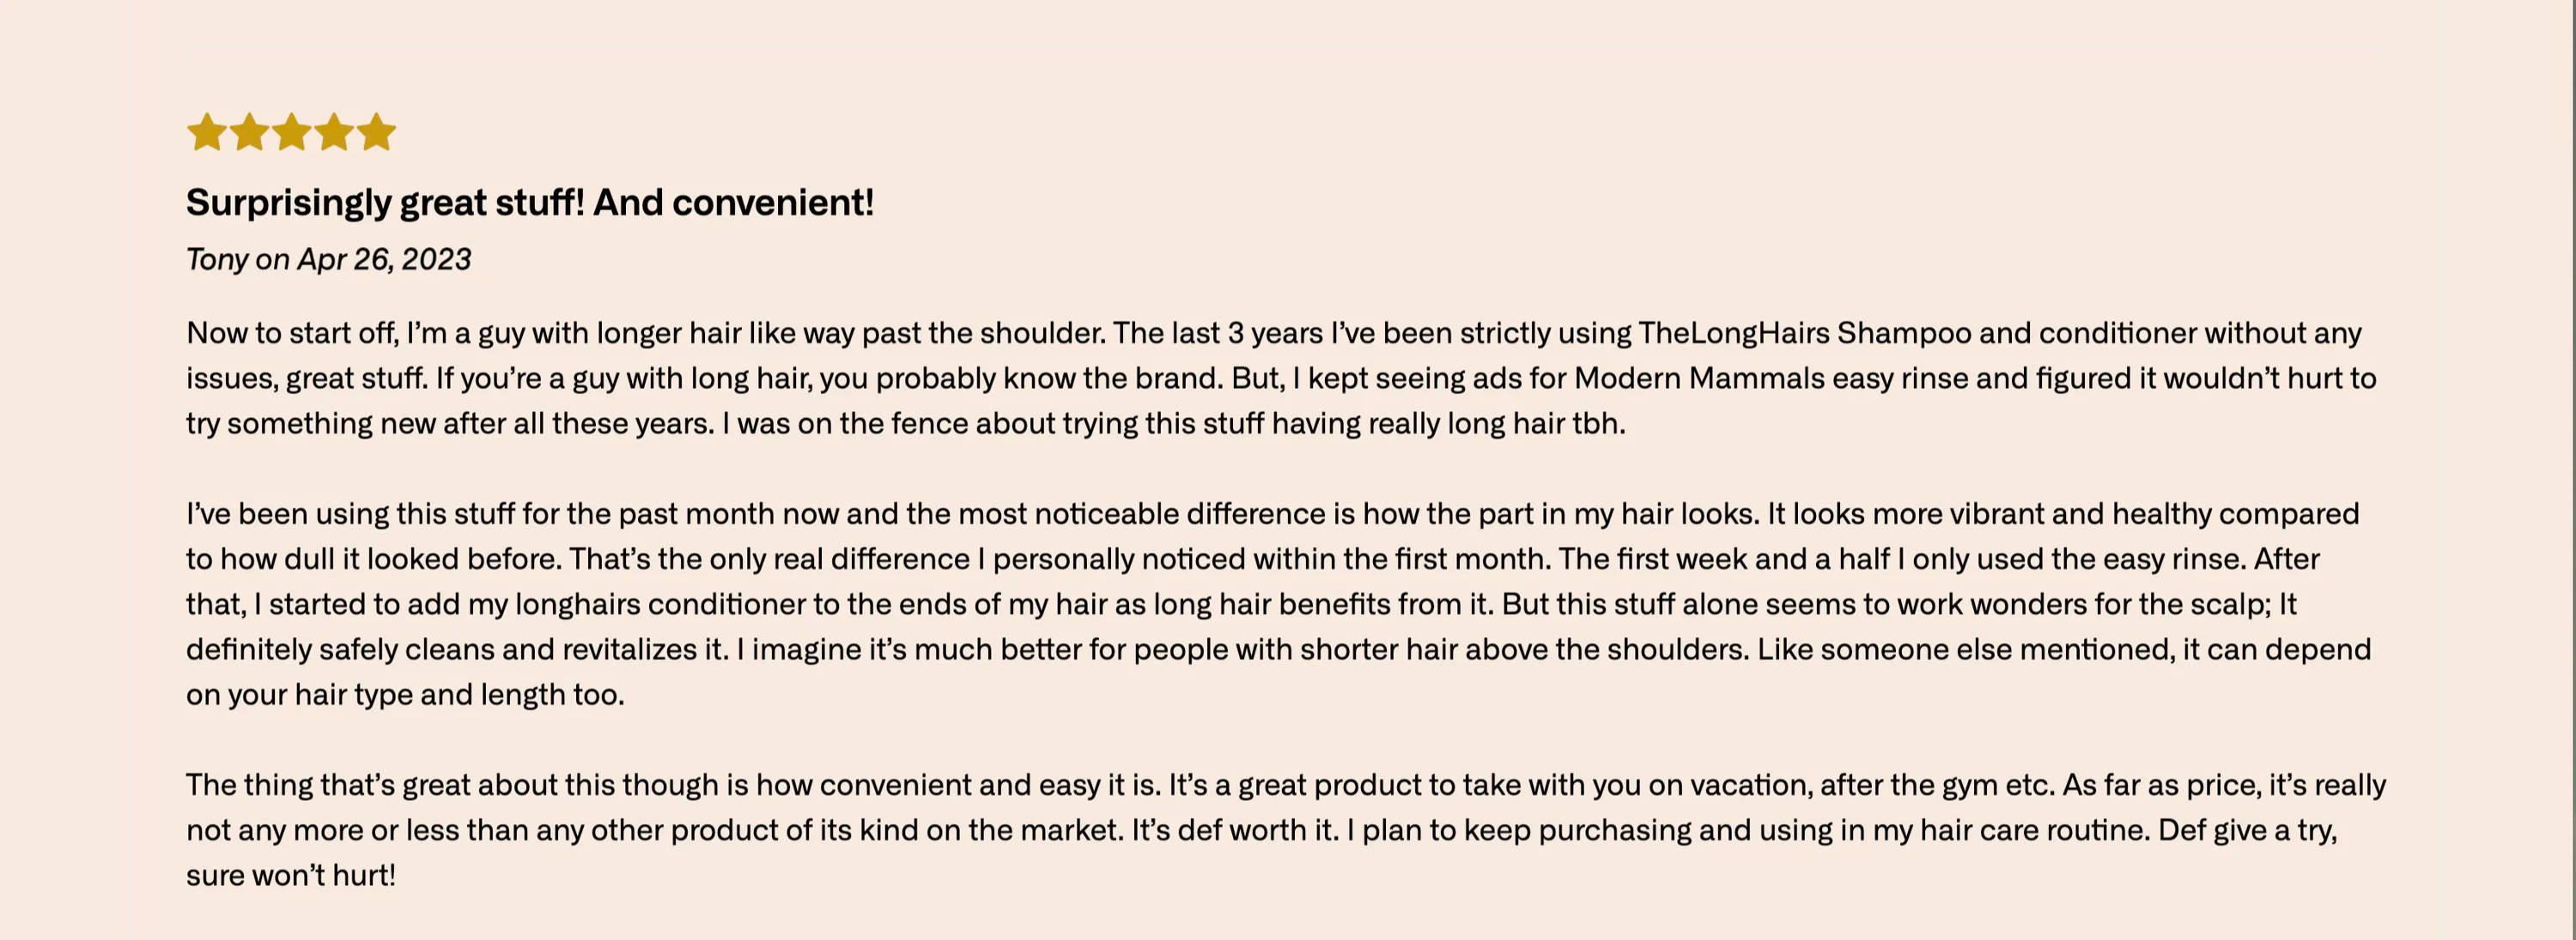Click the review title 'Surprisingly great stuff! And convenient!'
The height and width of the screenshot is (940, 2576).
coord(530,203)
